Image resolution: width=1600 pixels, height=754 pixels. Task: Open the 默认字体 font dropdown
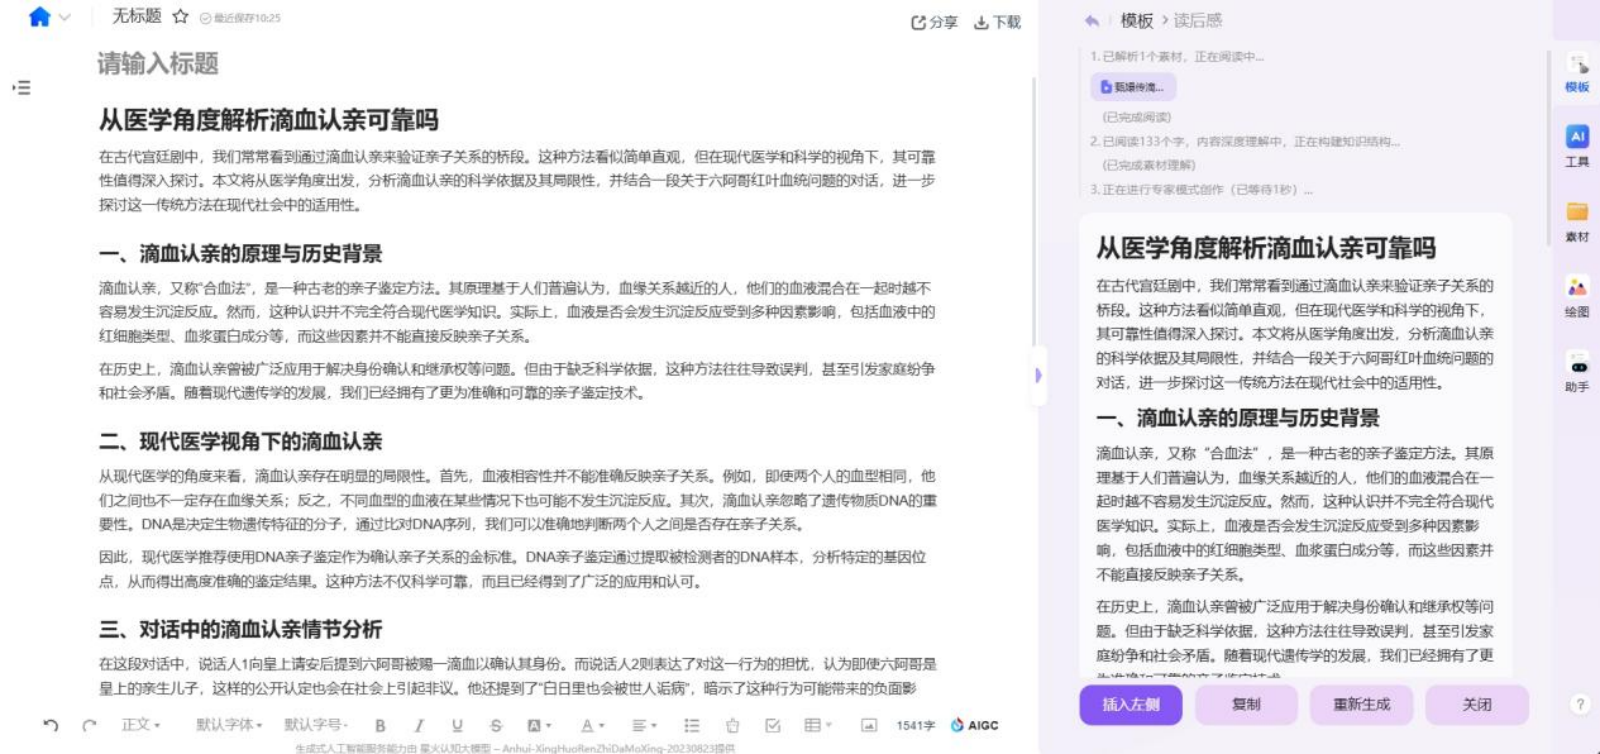(229, 725)
